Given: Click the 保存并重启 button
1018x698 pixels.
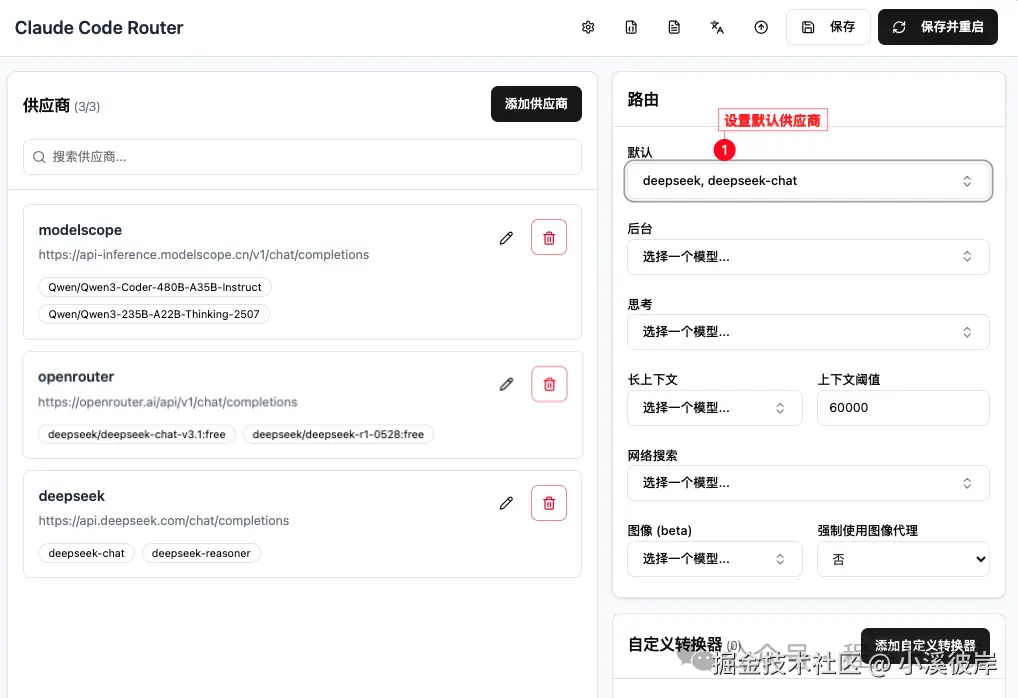Looking at the screenshot, I should (x=937, y=27).
